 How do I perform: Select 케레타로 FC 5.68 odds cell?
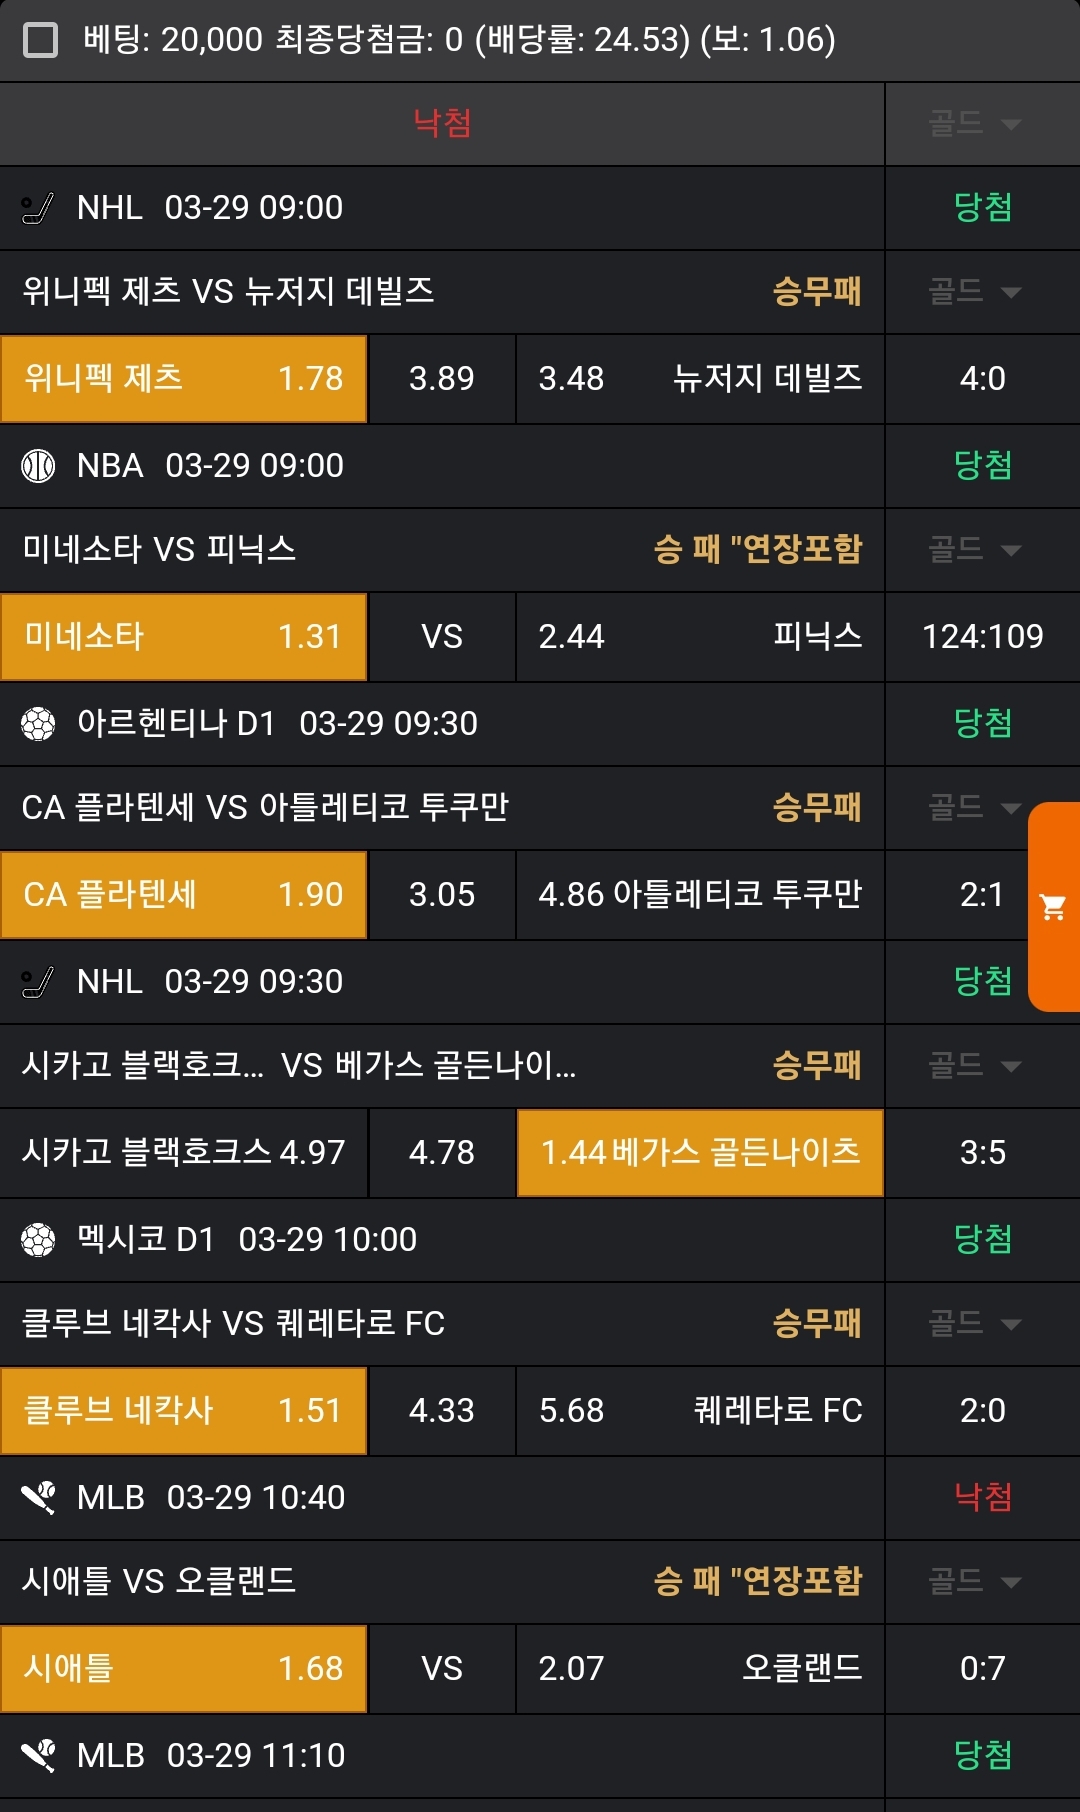[x=700, y=1411]
